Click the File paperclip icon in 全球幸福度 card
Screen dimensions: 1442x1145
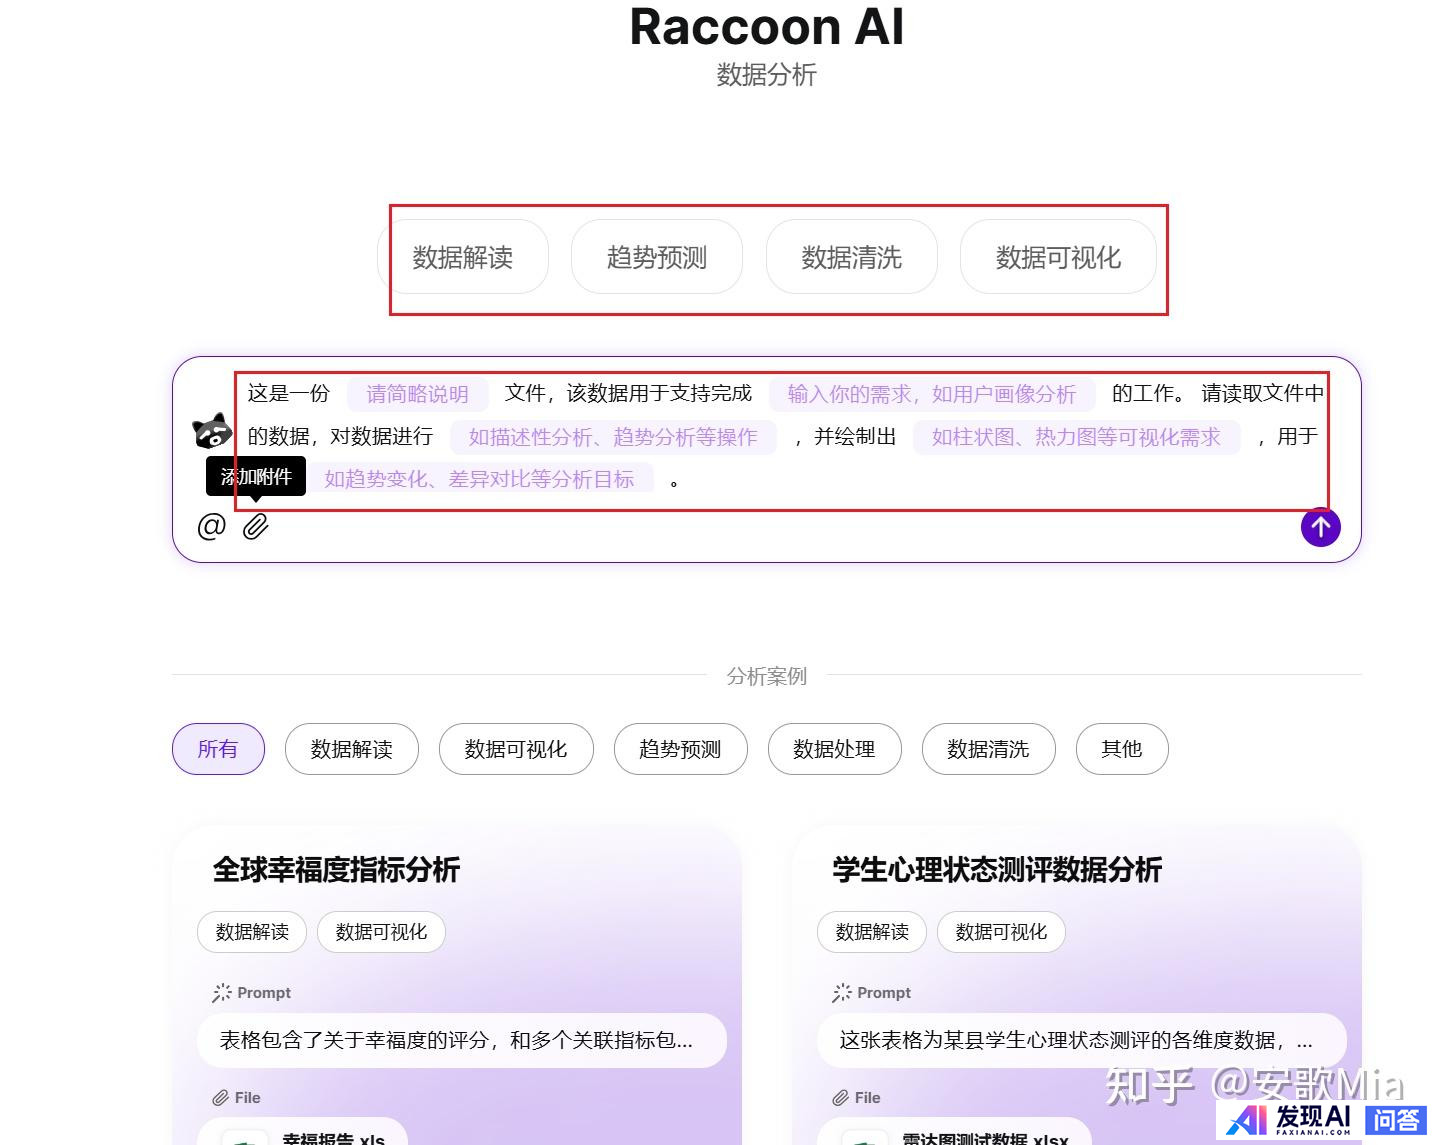pyautogui.click(x=221, y=1098)
